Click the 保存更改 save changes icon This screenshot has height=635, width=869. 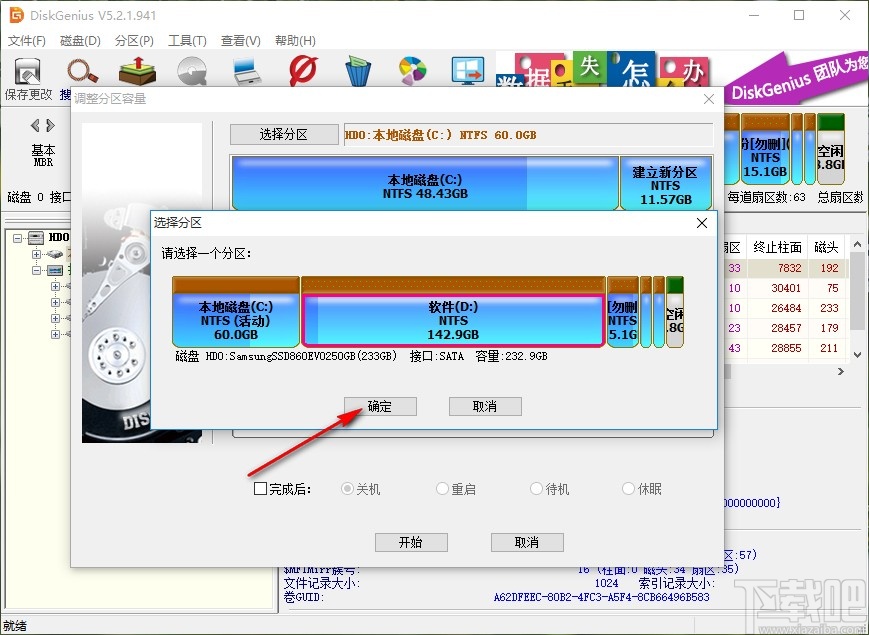tap(27, 72)
